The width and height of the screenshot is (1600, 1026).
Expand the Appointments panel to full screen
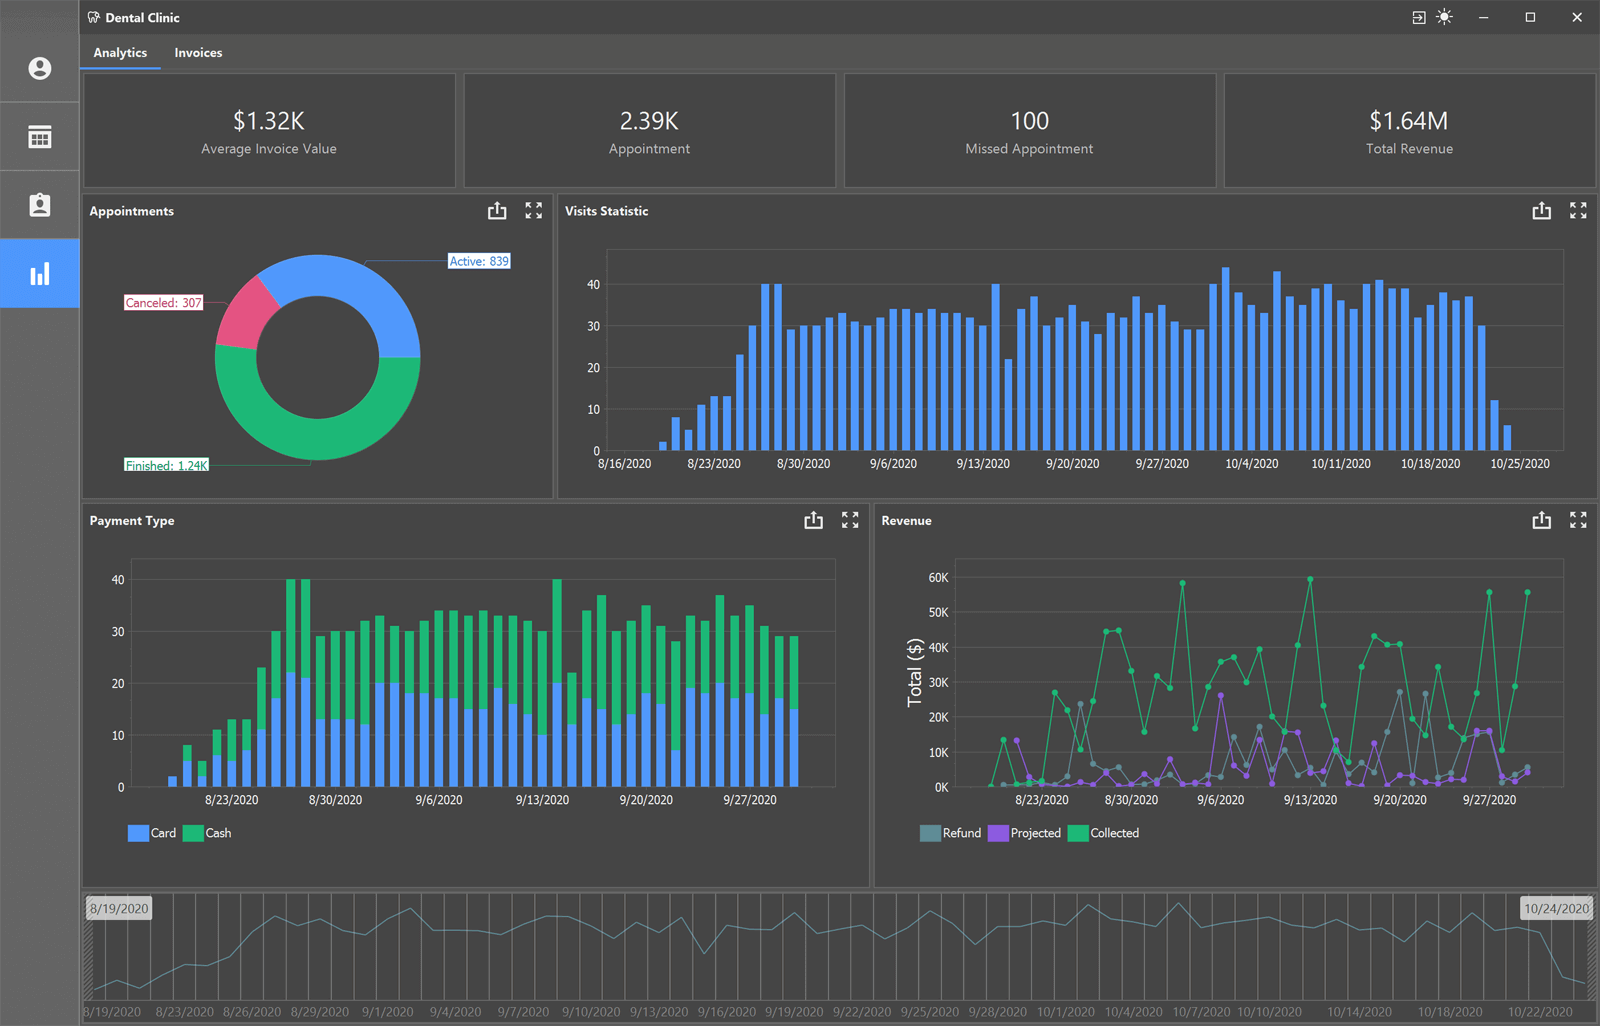pos(533,210)
